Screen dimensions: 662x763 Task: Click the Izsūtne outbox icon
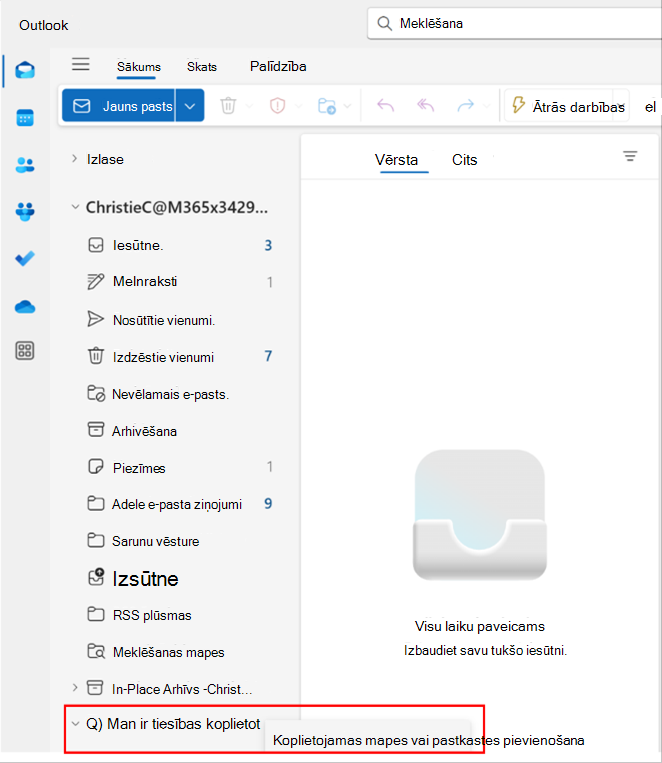(x=96, y=577)
